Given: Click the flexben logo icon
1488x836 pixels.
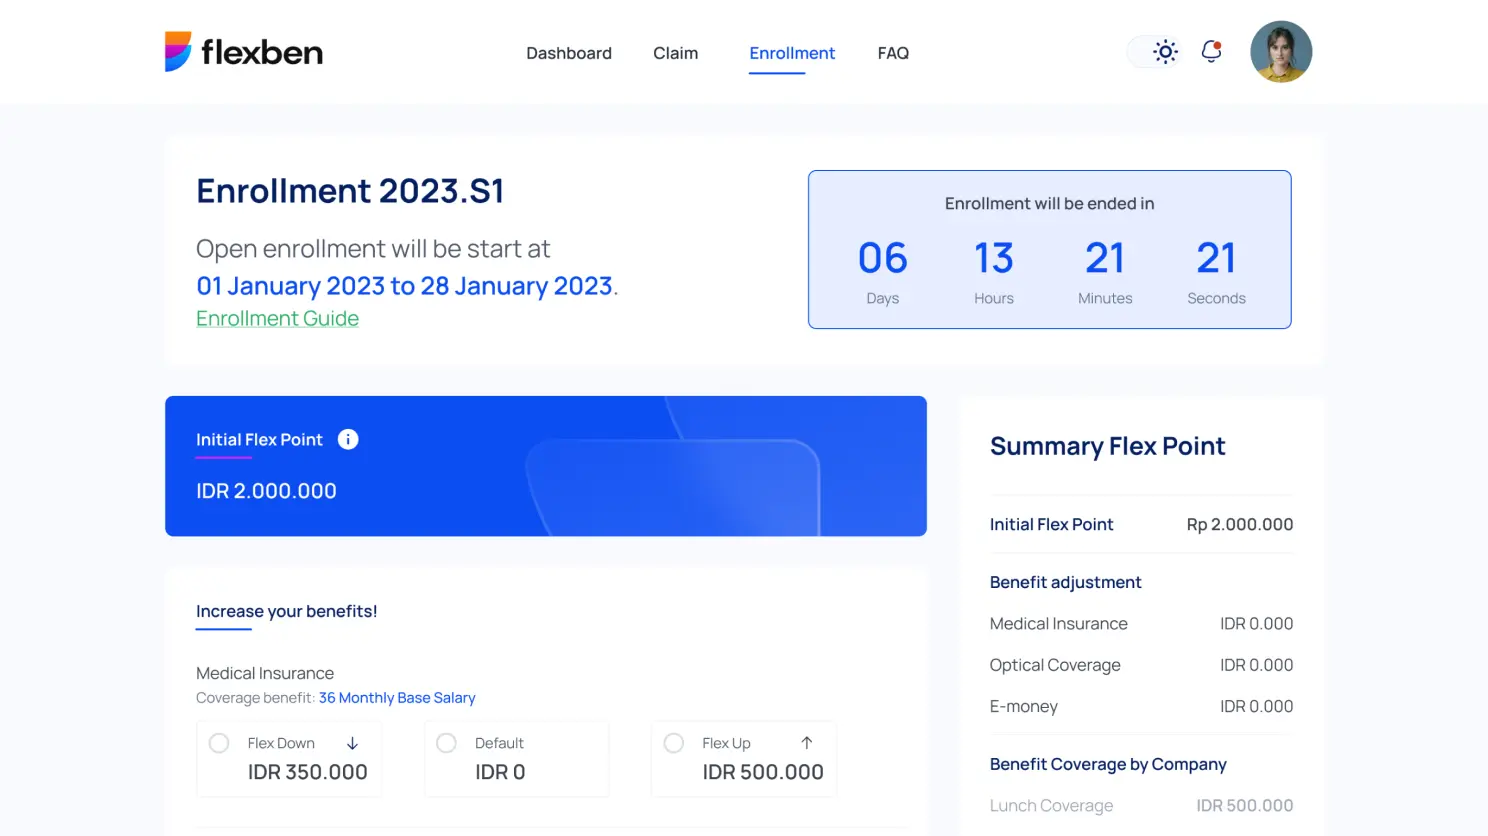Looking at the screenshot, I should click(x=178, y=52).
